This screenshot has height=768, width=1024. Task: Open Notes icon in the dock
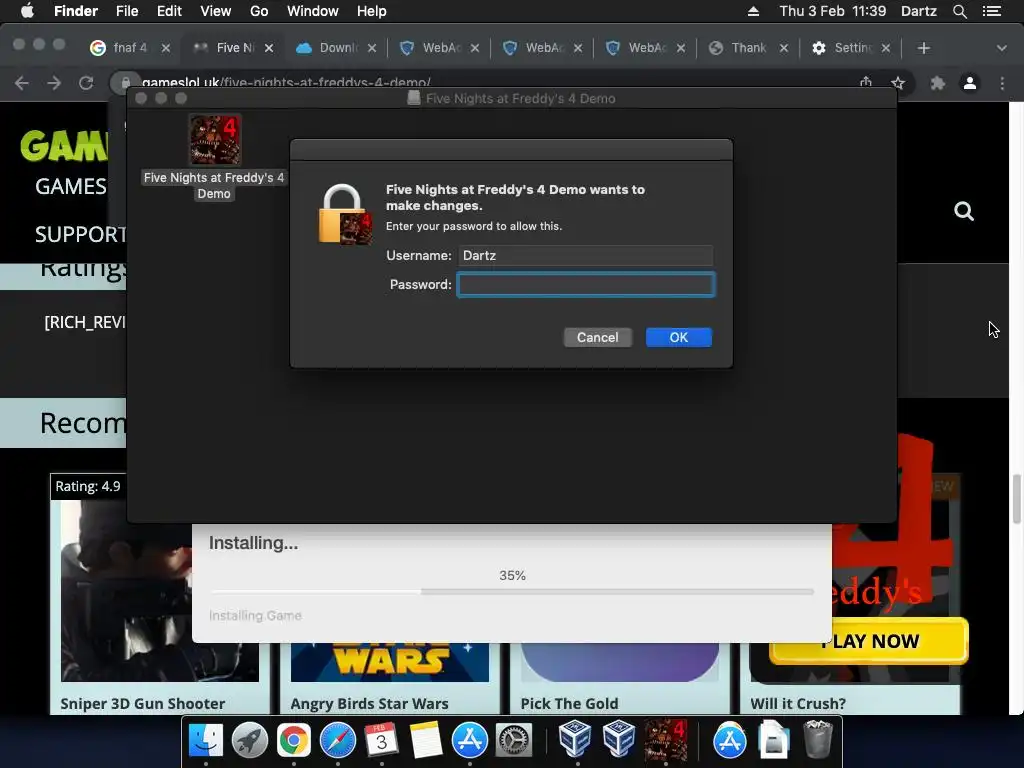[426, 741]
